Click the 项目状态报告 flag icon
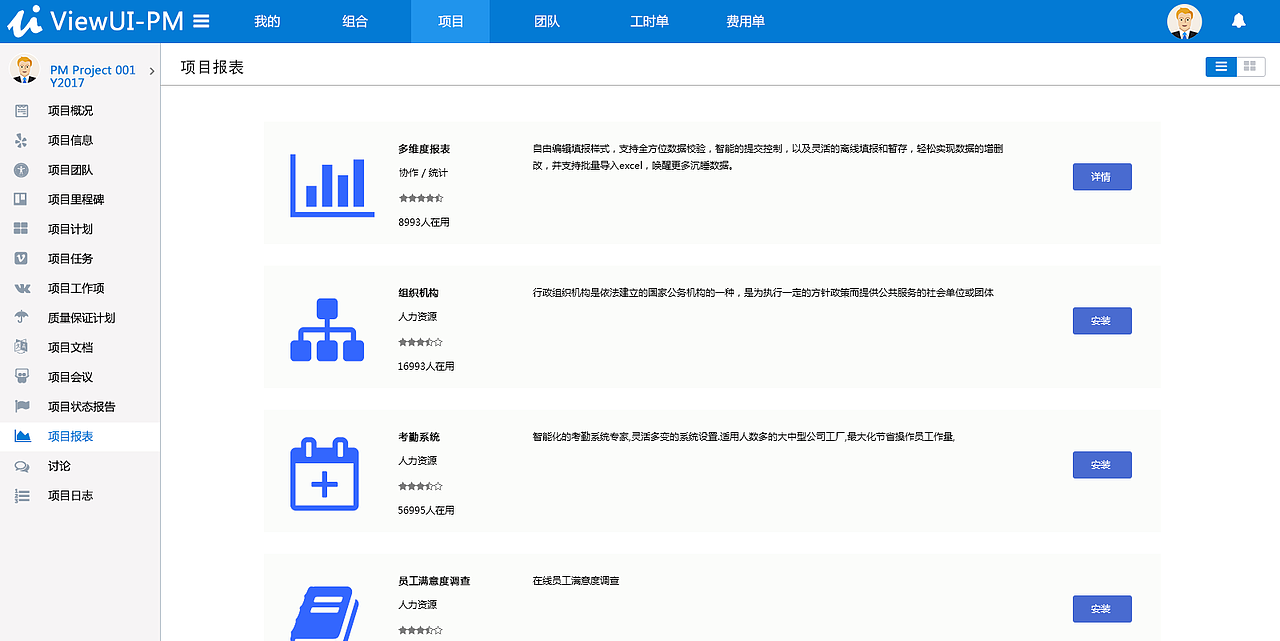Viewport: 1280px width, 641px height. tap(22, 406)
